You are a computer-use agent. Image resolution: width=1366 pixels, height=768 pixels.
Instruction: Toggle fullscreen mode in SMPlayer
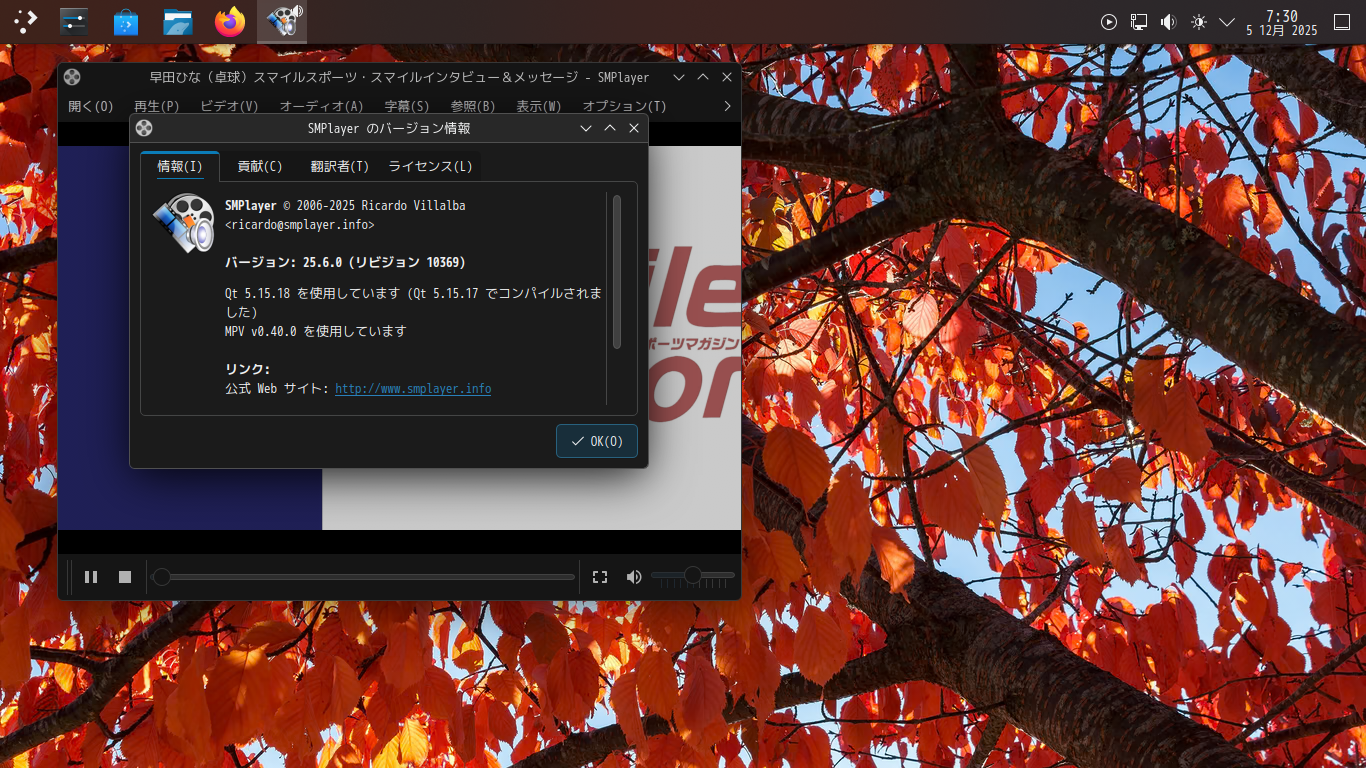click(x=600, y=577)
